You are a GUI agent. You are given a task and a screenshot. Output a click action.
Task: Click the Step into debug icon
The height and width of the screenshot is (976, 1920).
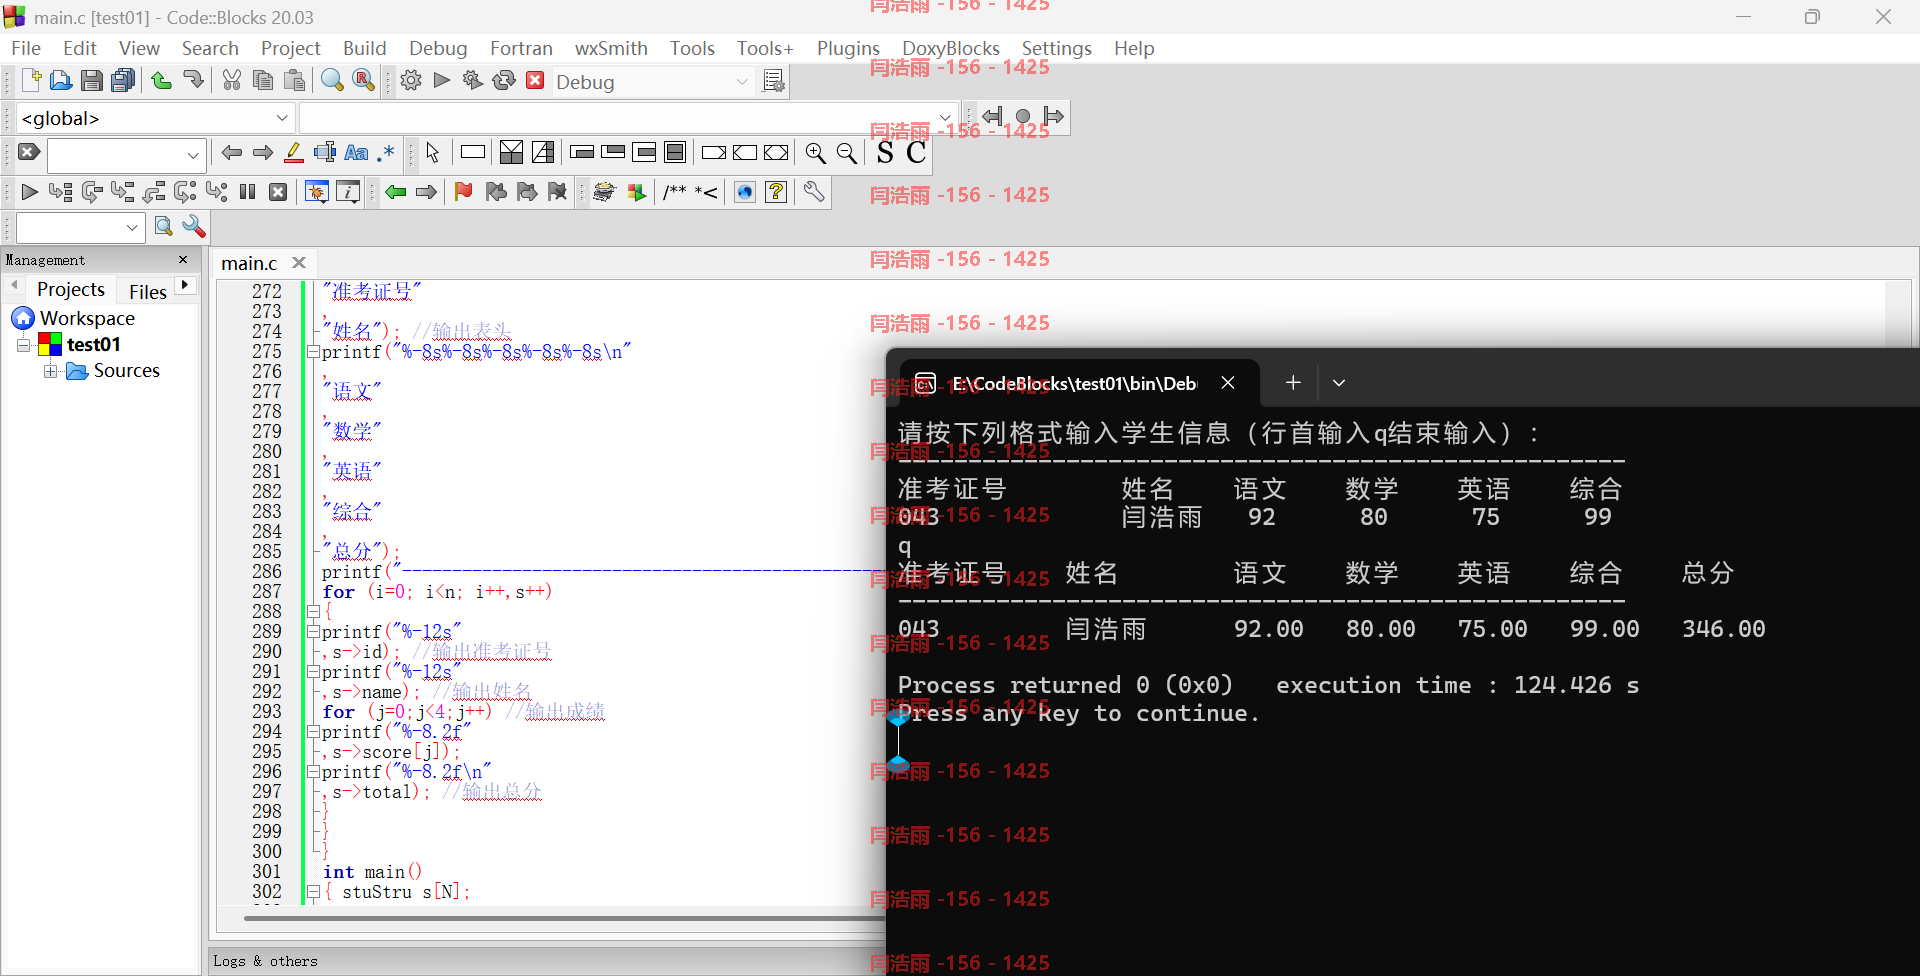pyautogui.click(x=123, y=192)
